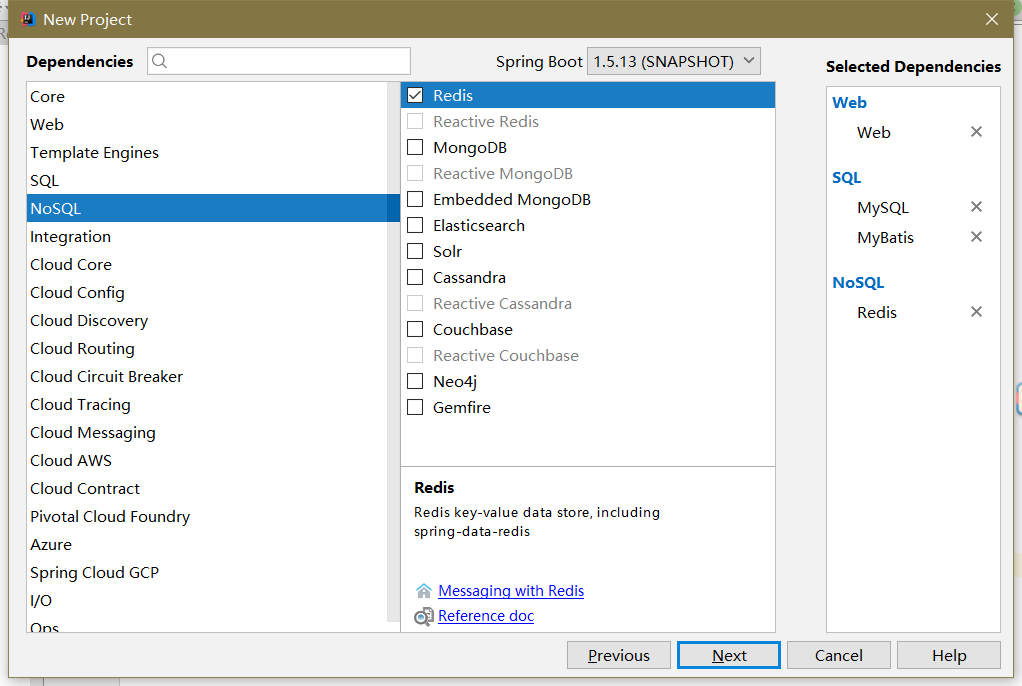Open Help for this dialog
Image resolution: width=1022 pixels, height=686 pixels.
click(x=948, y=655)
